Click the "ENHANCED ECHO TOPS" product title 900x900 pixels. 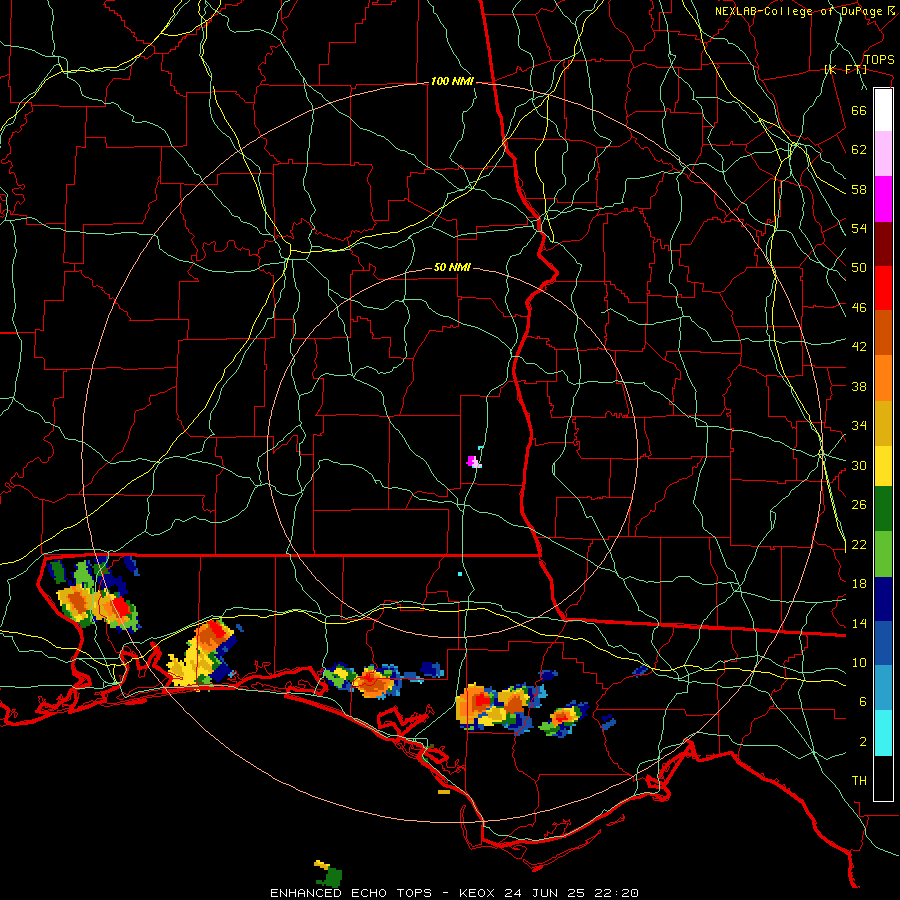[351, 893]
